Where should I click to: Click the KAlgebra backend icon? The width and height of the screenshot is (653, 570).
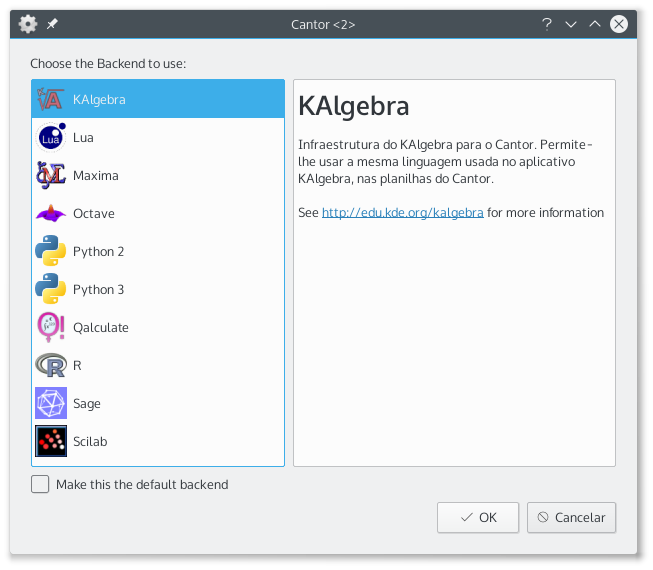tap(50, 99)
